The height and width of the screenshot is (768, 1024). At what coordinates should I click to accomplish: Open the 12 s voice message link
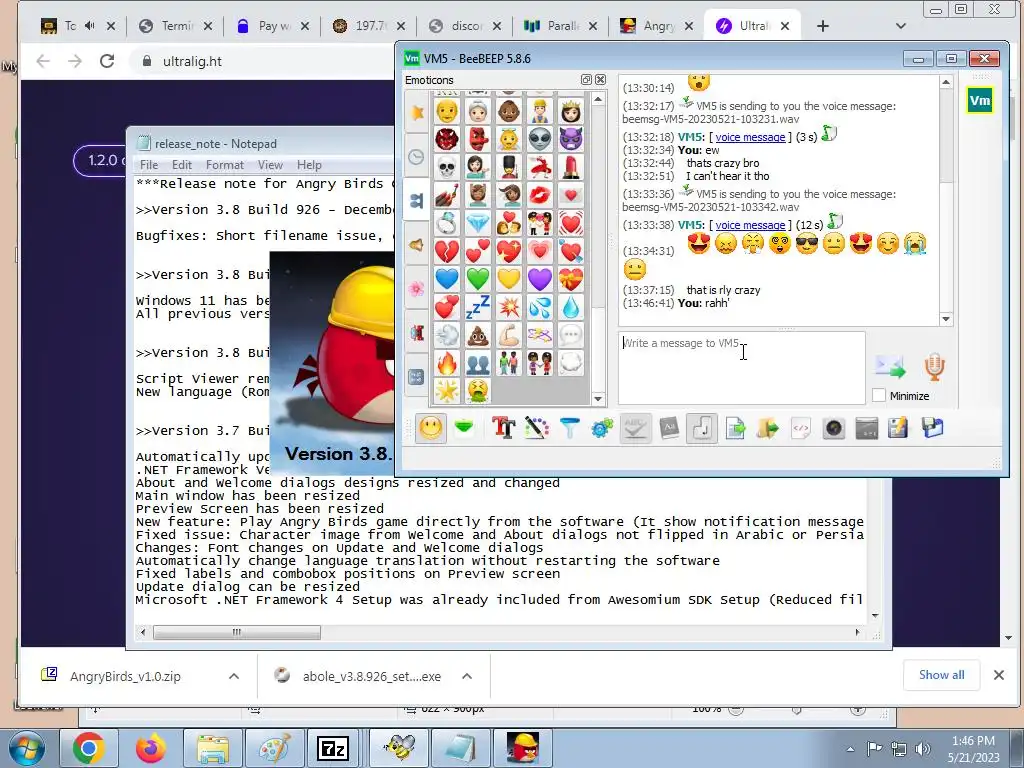[750, 225]
